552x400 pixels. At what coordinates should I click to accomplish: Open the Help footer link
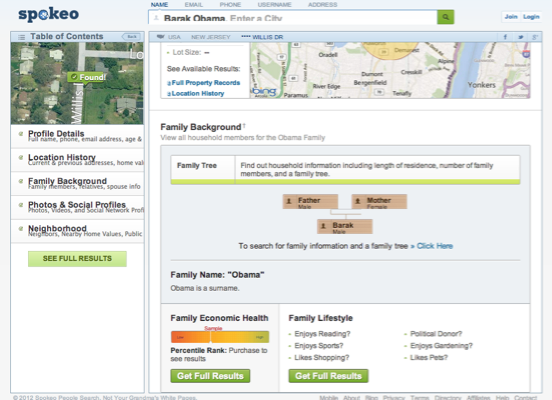click(502, 398)
